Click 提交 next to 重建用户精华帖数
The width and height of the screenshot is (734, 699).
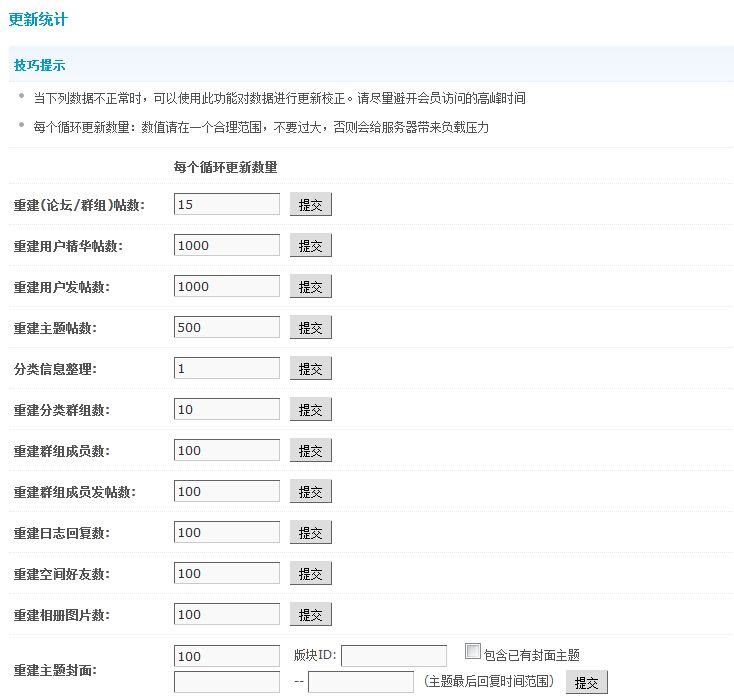tap(310, 246)
